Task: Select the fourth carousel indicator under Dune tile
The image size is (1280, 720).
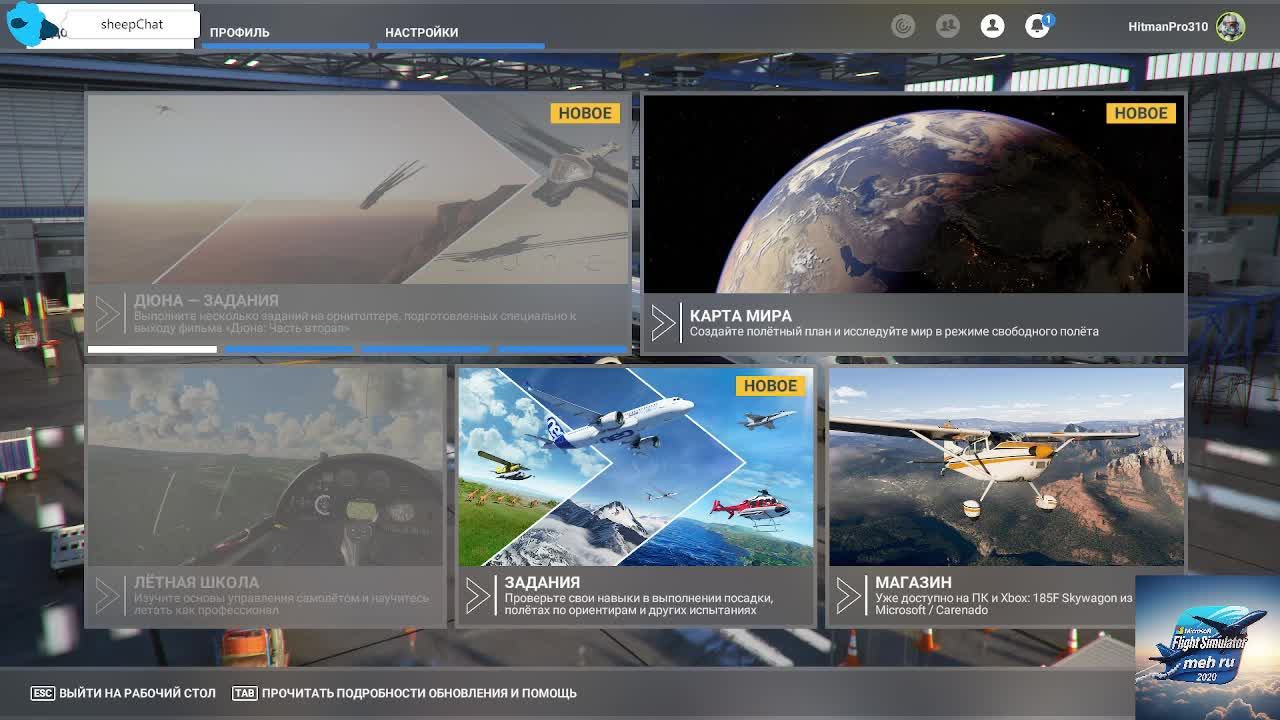Action: [563, 349]
